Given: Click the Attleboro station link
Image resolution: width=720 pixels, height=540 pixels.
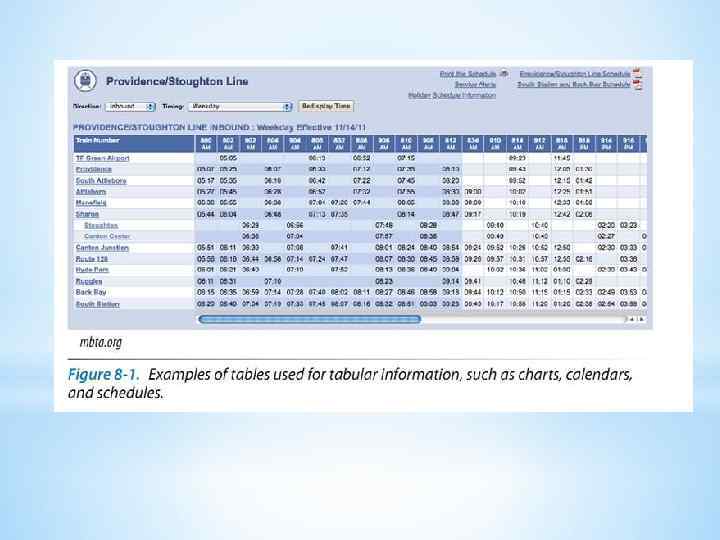Looking at the screenshot, I should click(91, 192).
